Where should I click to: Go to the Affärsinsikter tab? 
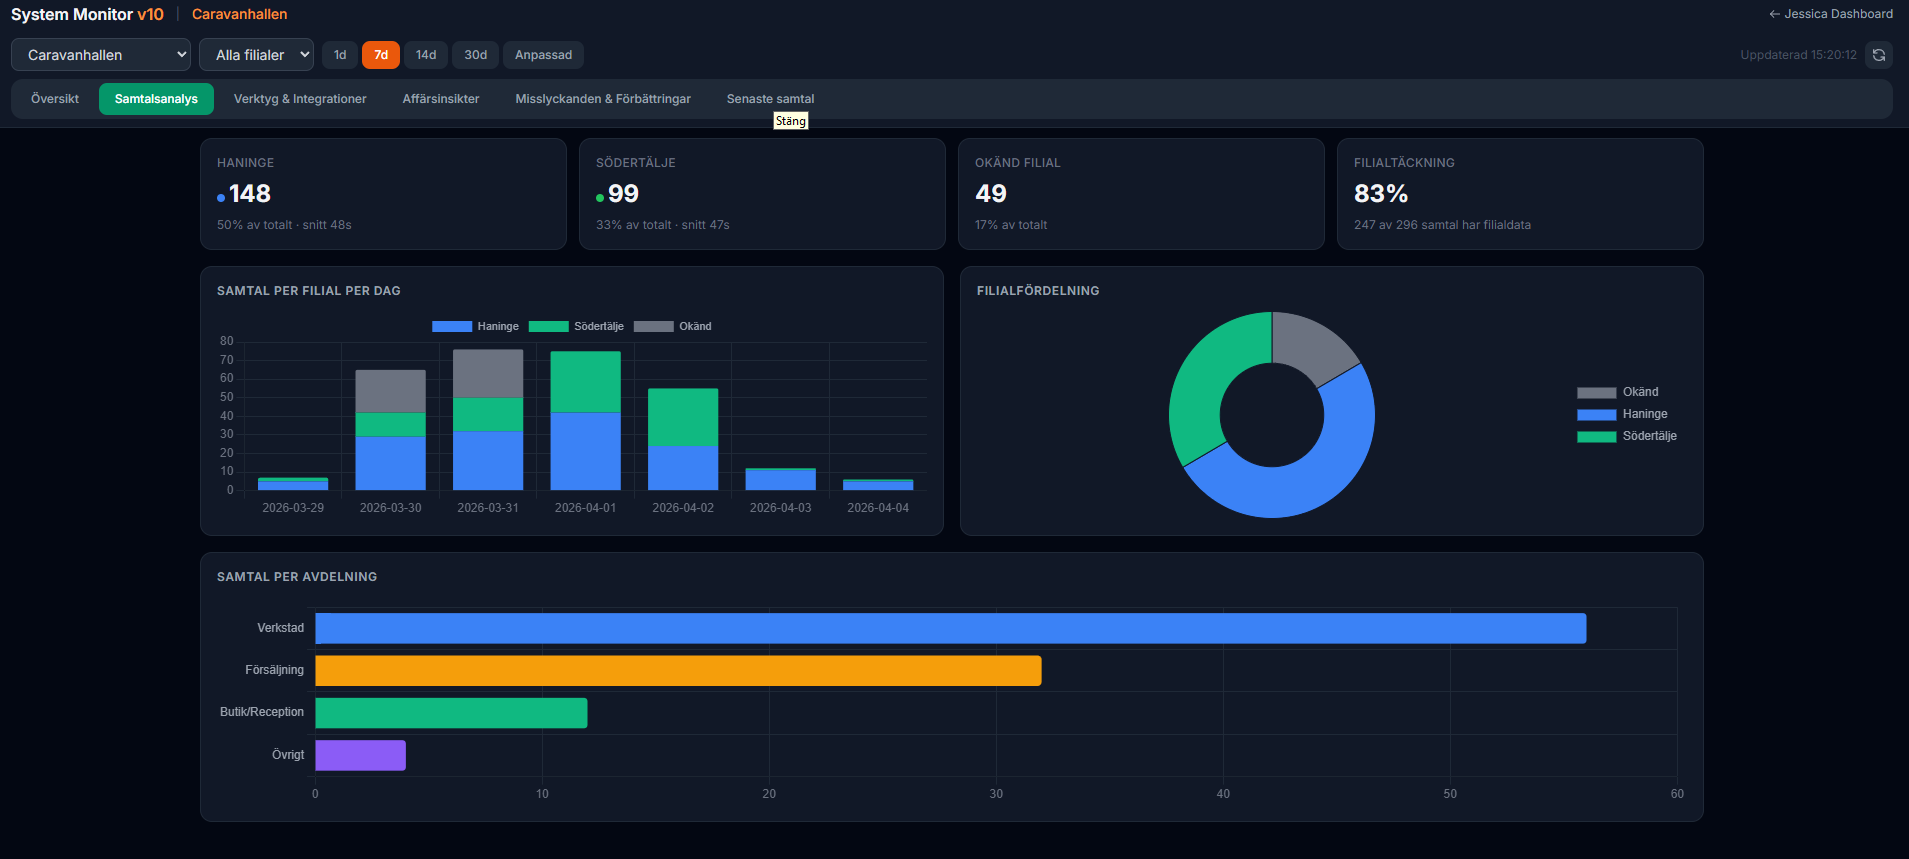[x=441, y=99]
